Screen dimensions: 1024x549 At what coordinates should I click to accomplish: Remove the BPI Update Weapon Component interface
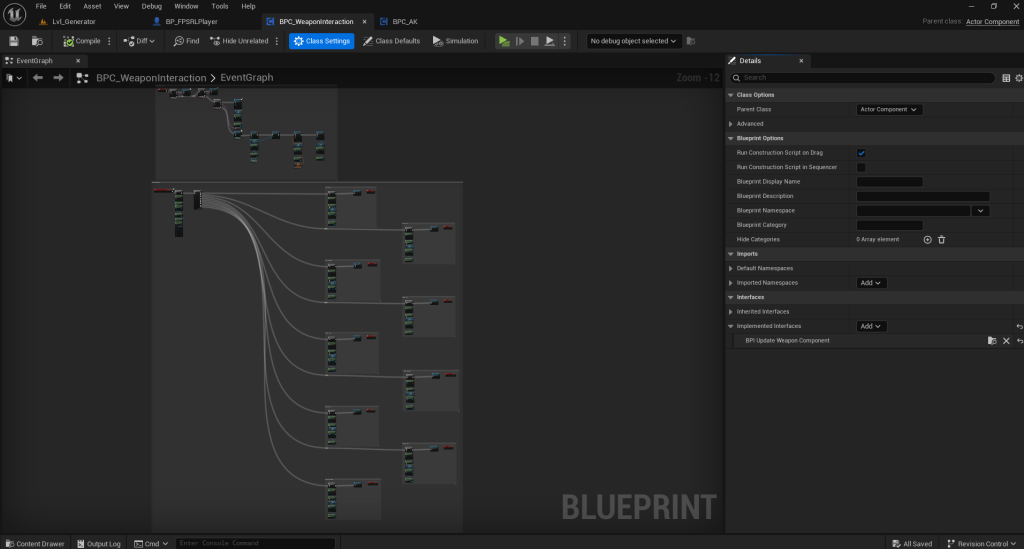coord(1006,341)
